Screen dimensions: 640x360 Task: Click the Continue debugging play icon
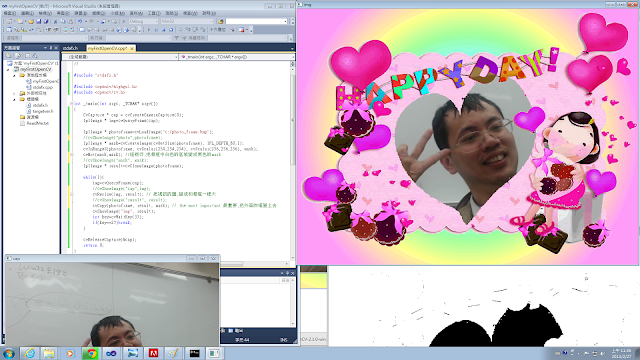(x=149, y=29)
